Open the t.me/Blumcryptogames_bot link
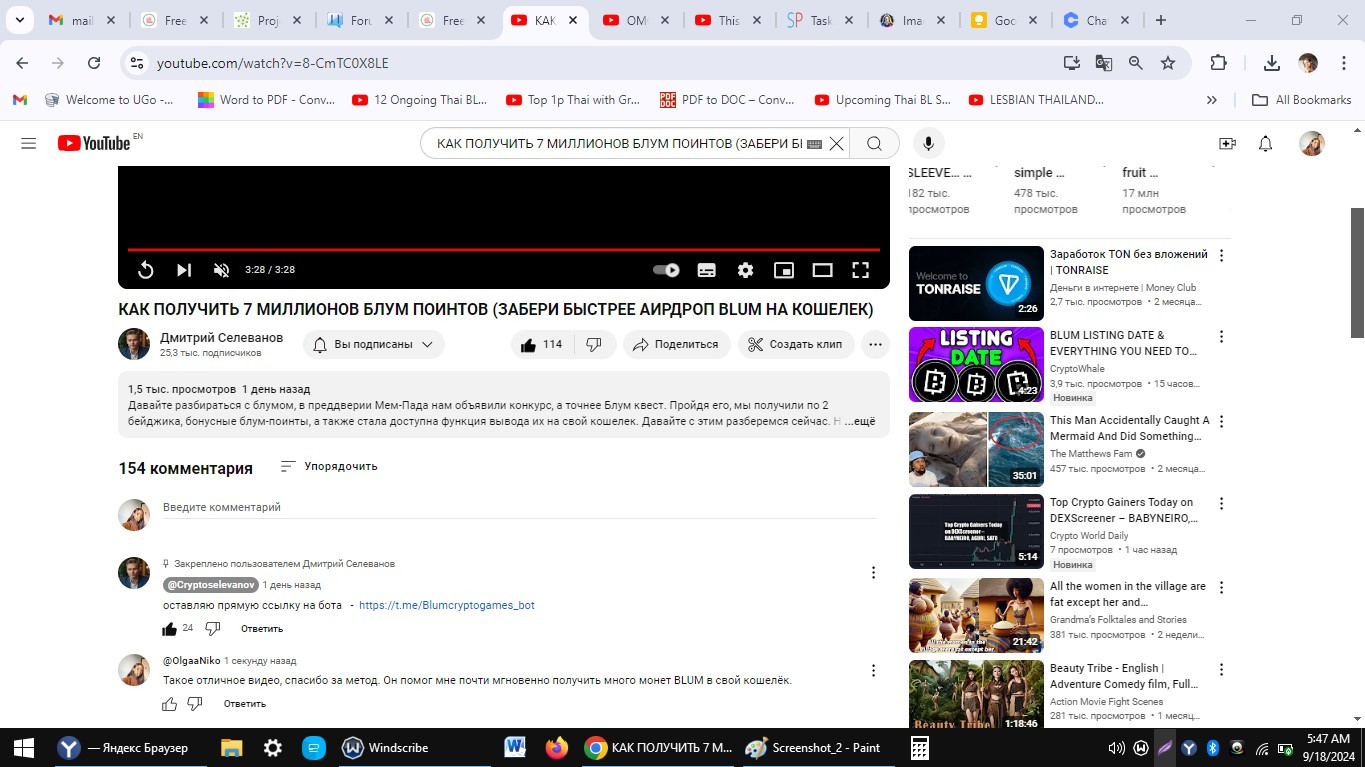 (447, 605)
